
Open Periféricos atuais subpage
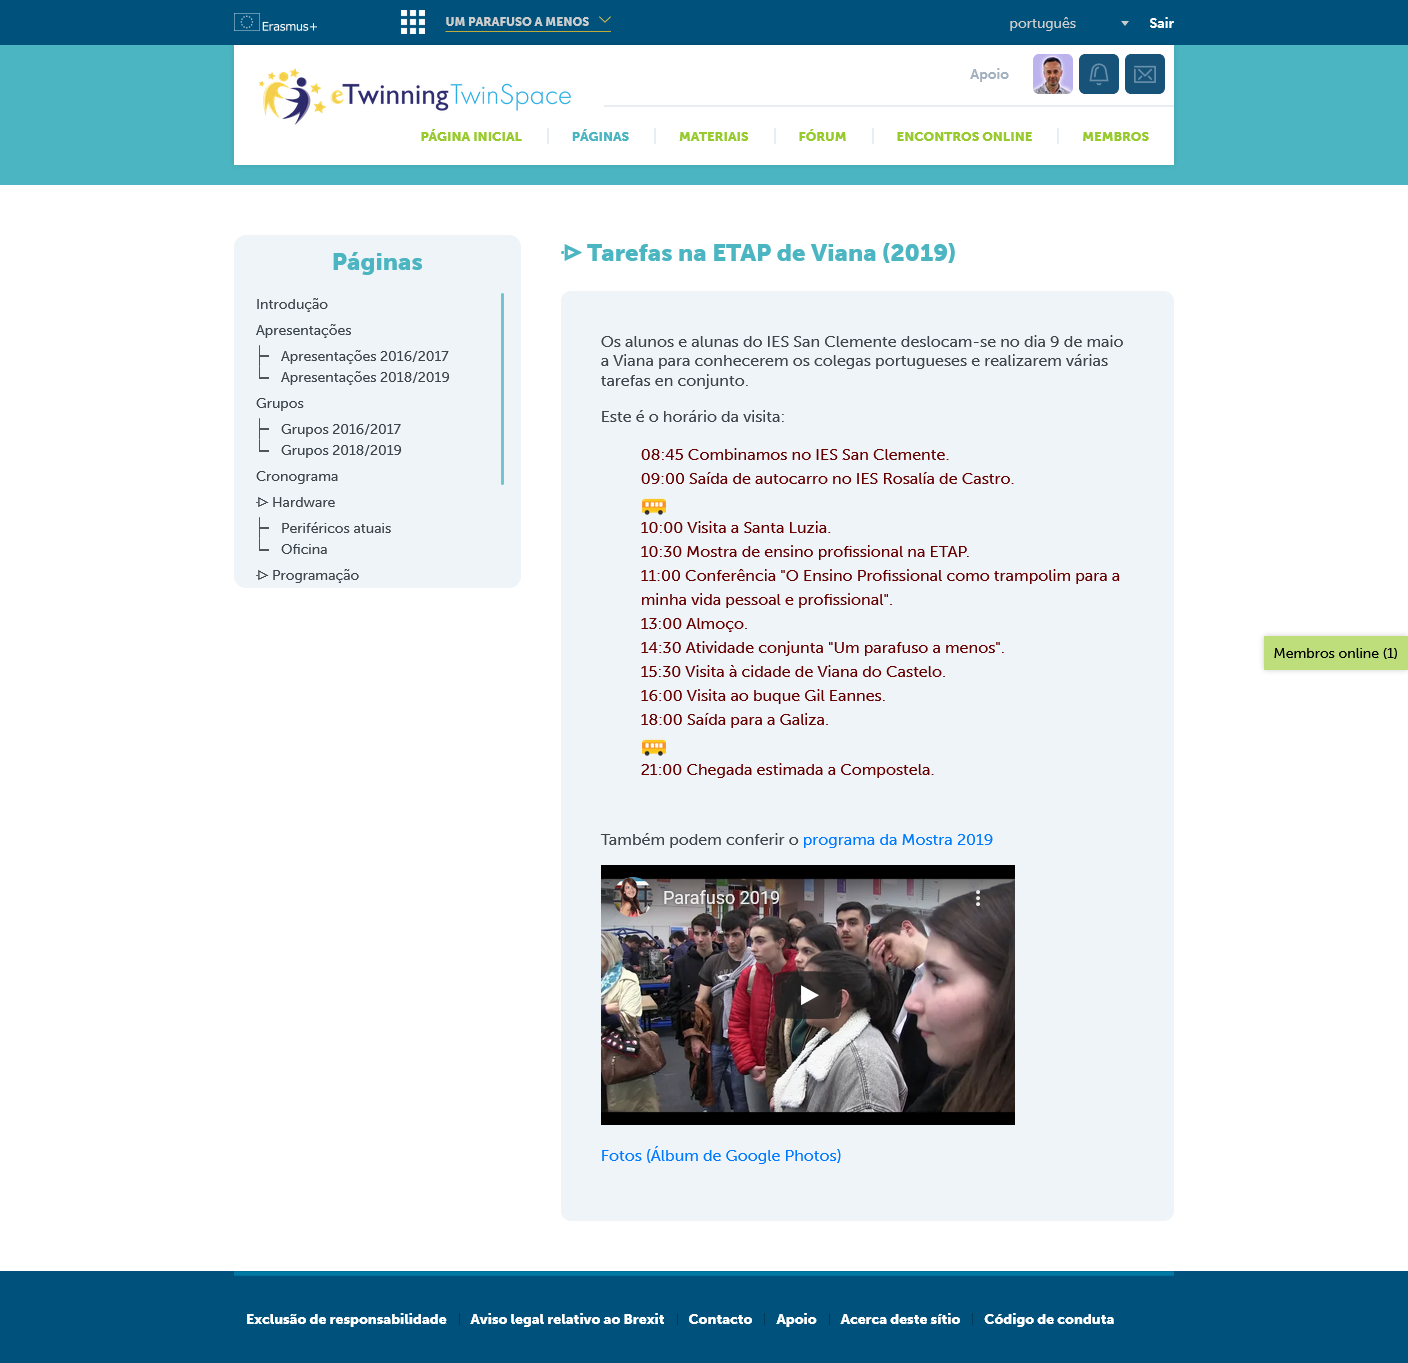point(336,528)
